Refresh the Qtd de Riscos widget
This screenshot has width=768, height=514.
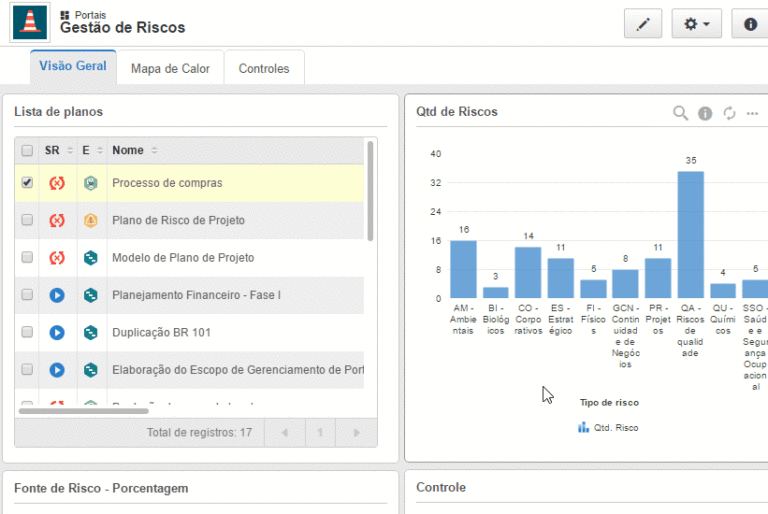pos(729,113)
